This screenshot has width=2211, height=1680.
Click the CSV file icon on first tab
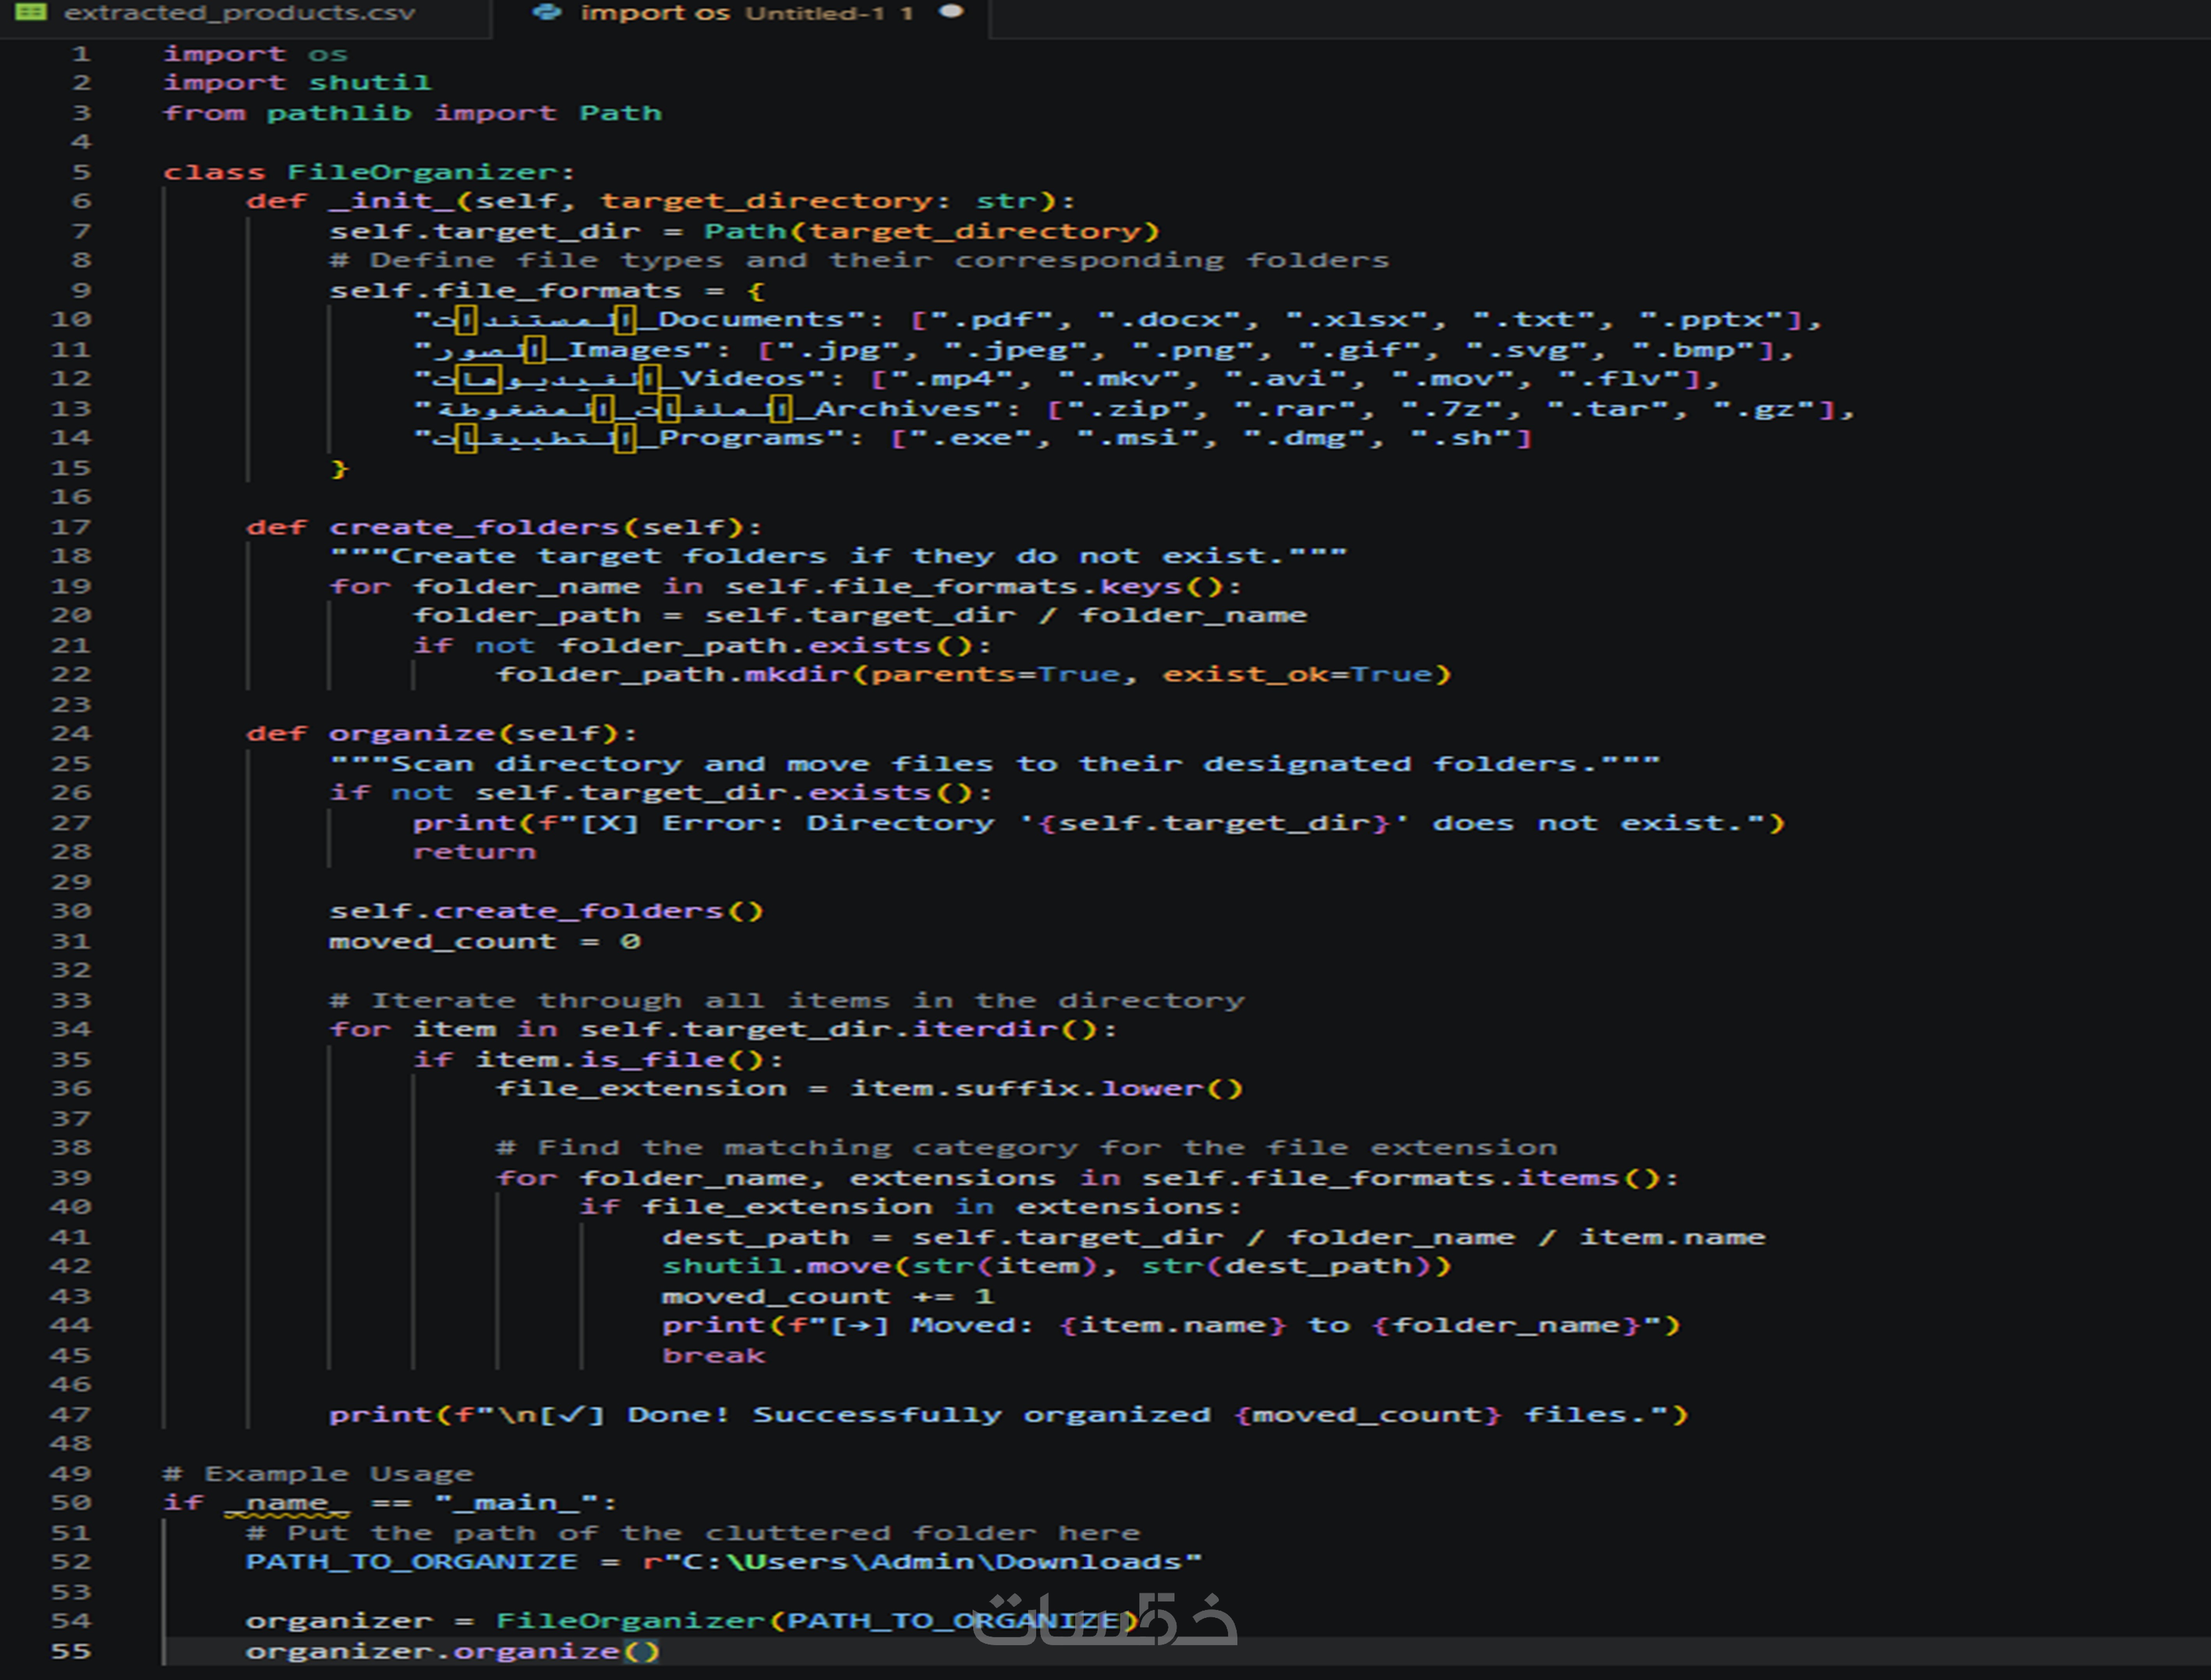coord(31,13)
